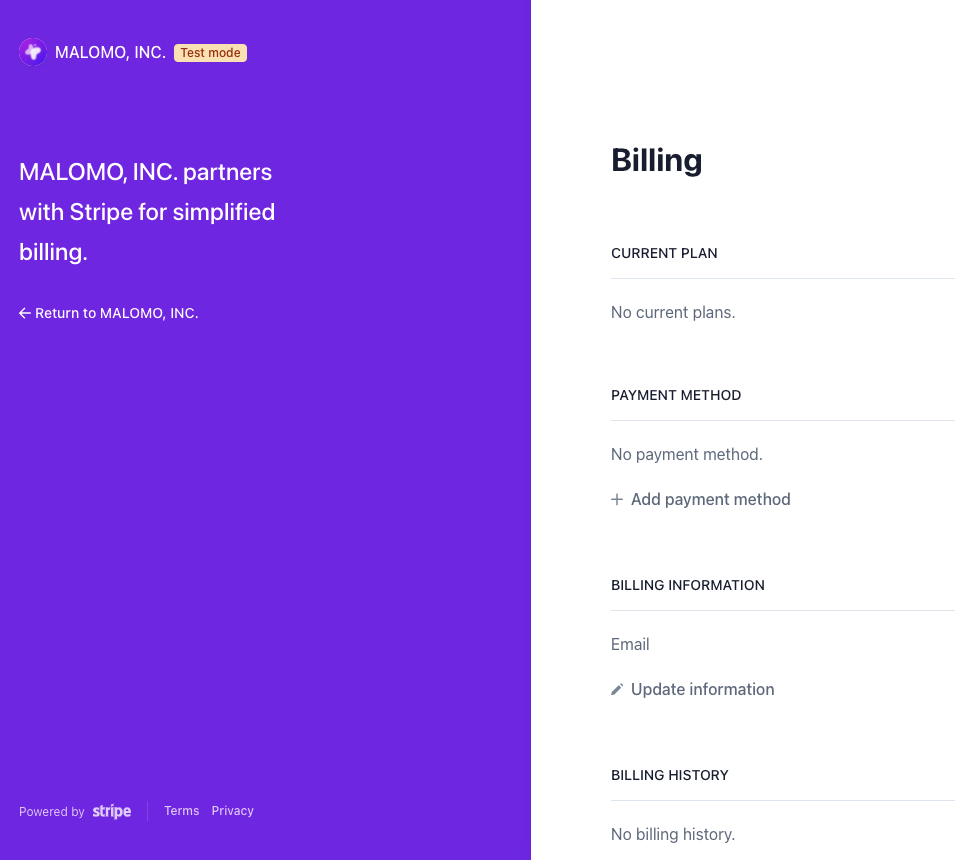Click the BILLING HISTORY section header
Image resolution: width=955 pixels, height=860 pixels.
(670, 775)
